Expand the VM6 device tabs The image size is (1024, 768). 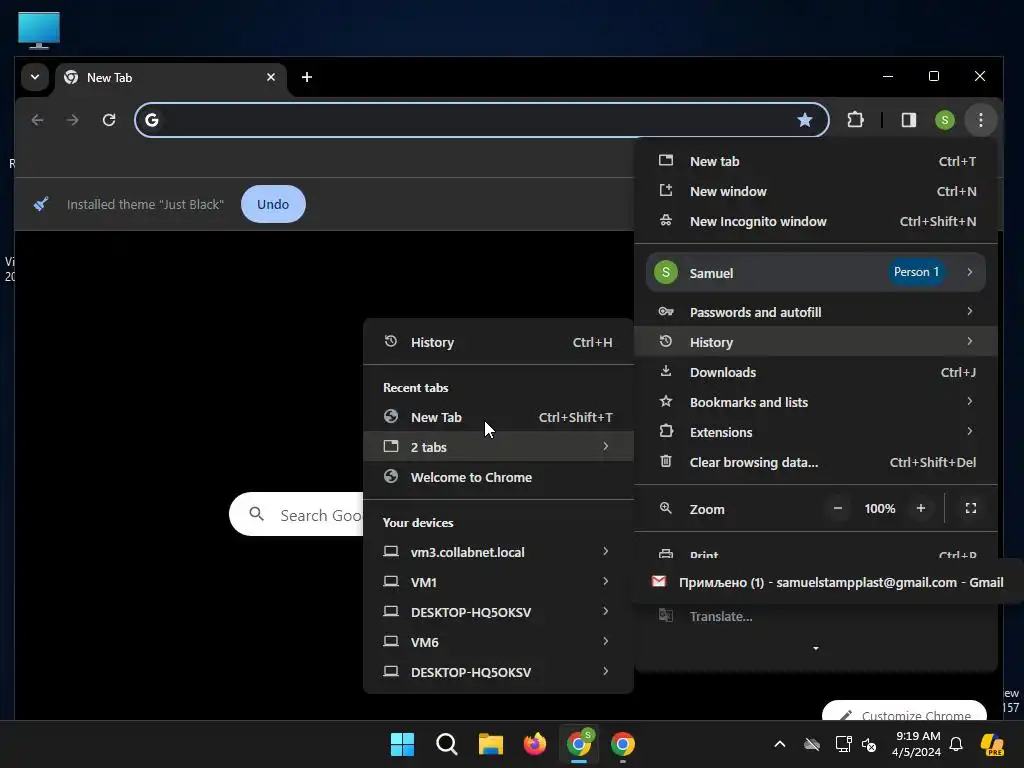[498, 642]
